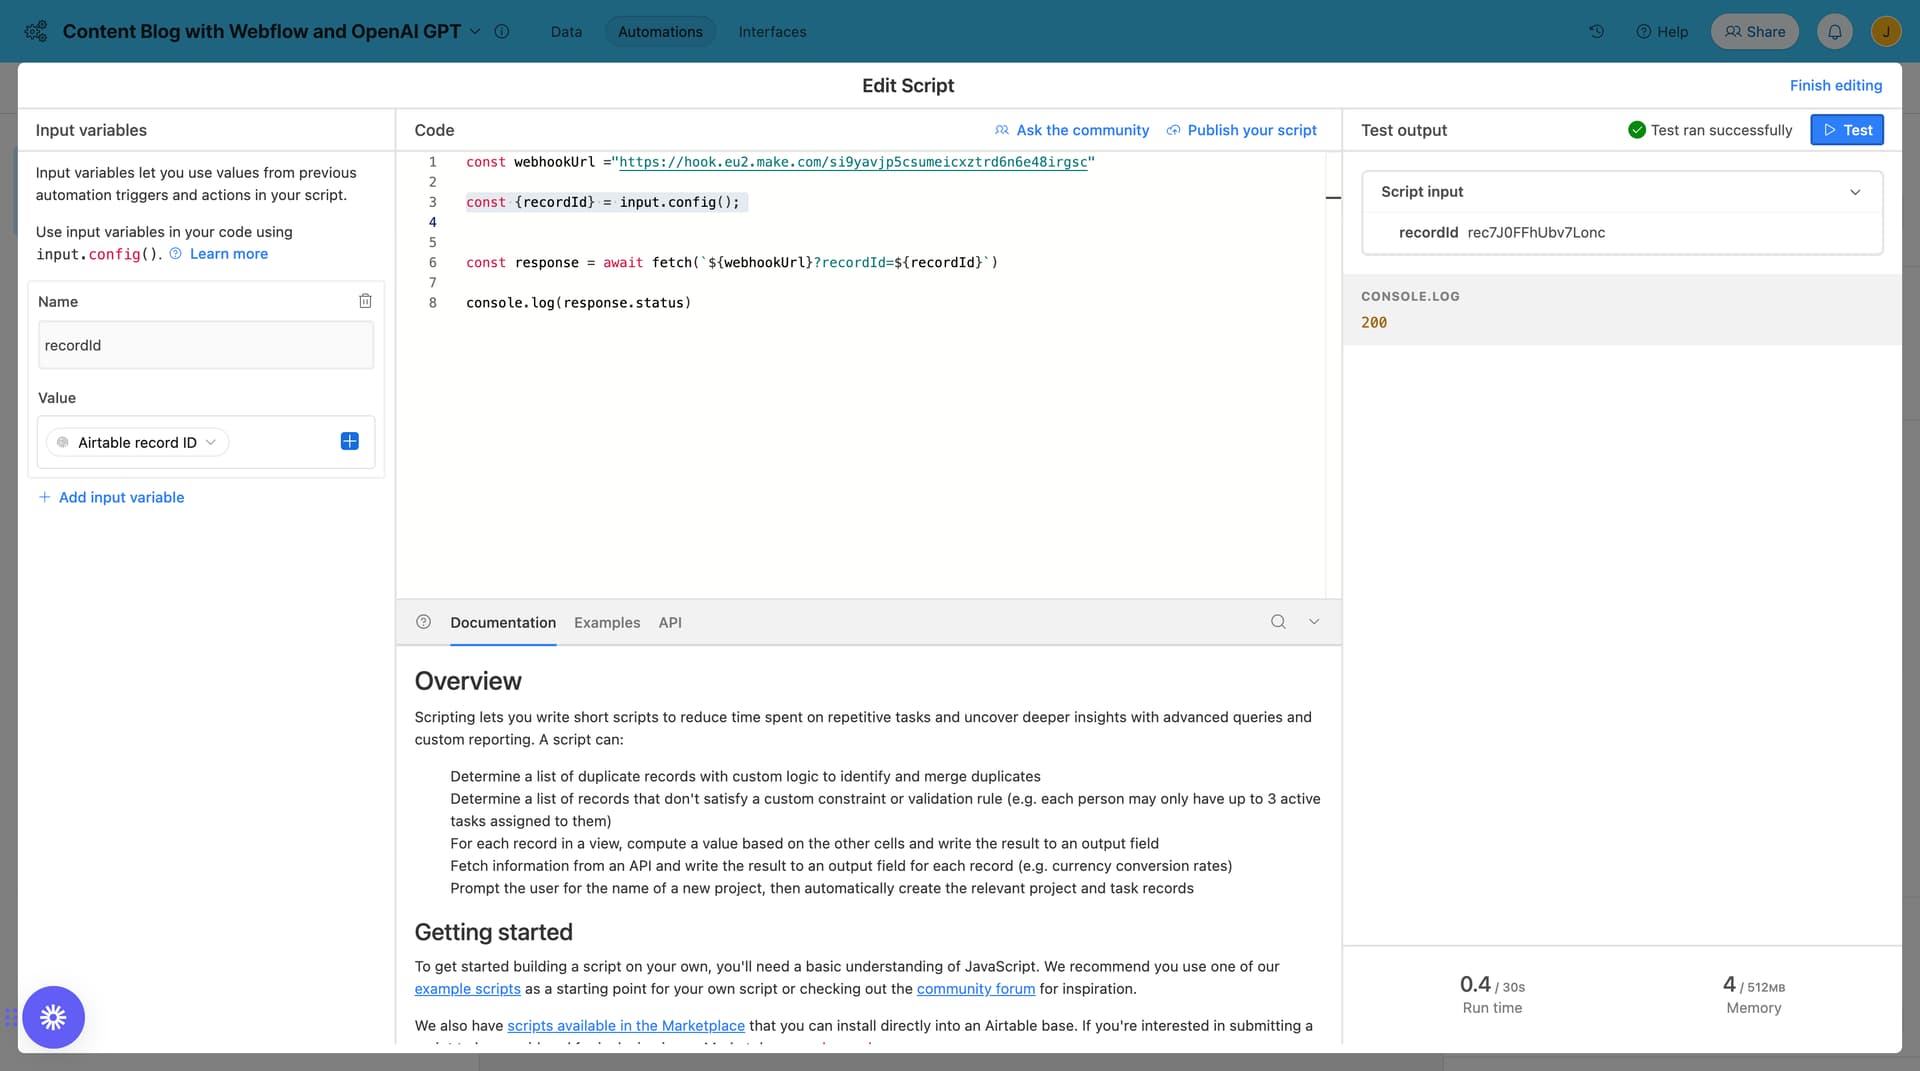Screen dimensions: 1920x1071
Task: Open the base history icon
Action: tap(1596, 31)
